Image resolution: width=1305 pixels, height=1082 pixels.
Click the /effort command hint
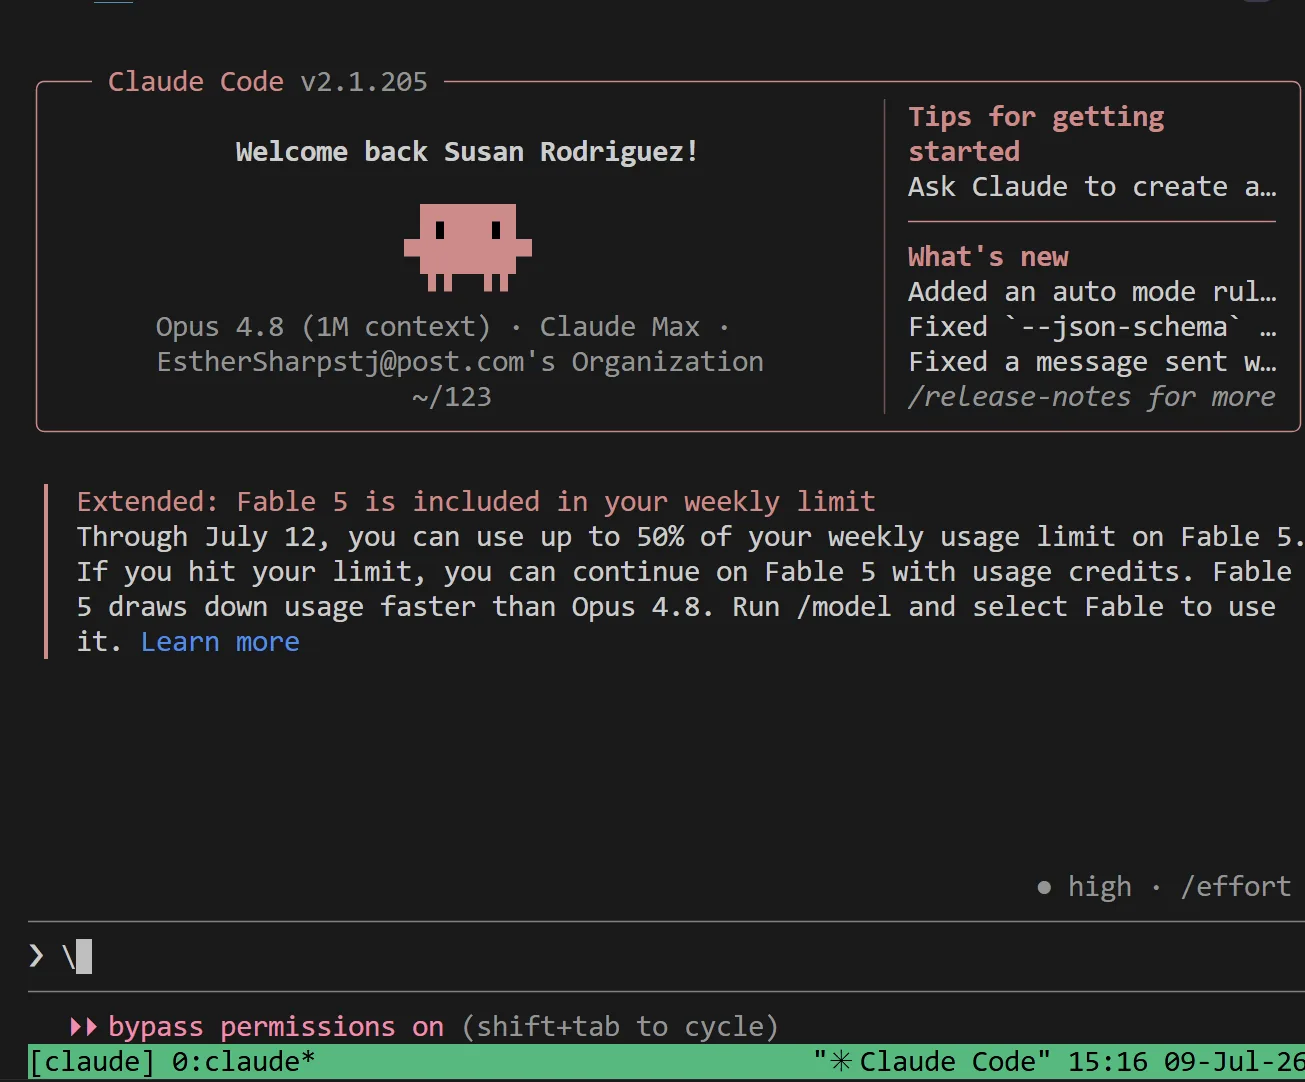pos(1236,887)
